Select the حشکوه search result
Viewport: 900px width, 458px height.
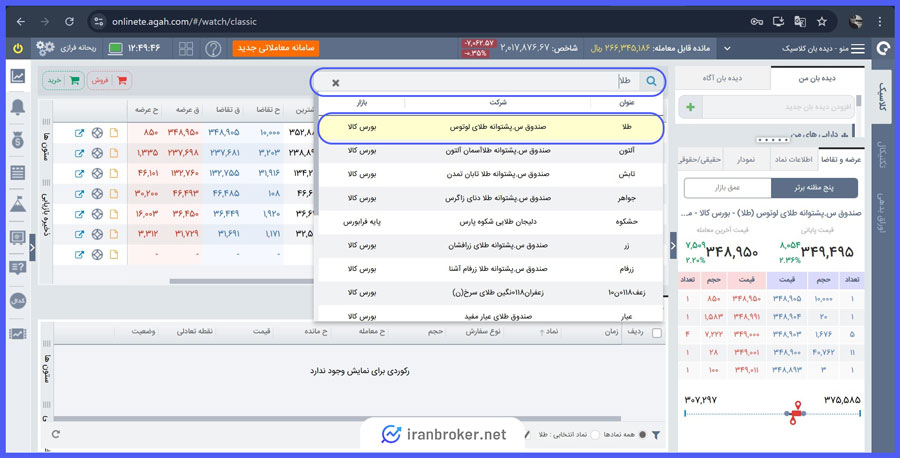pos(491,222)
